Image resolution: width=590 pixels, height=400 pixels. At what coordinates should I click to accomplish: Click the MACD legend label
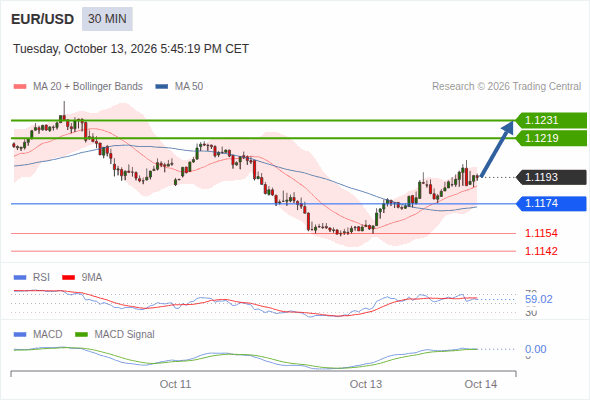[x=47, y=334]
